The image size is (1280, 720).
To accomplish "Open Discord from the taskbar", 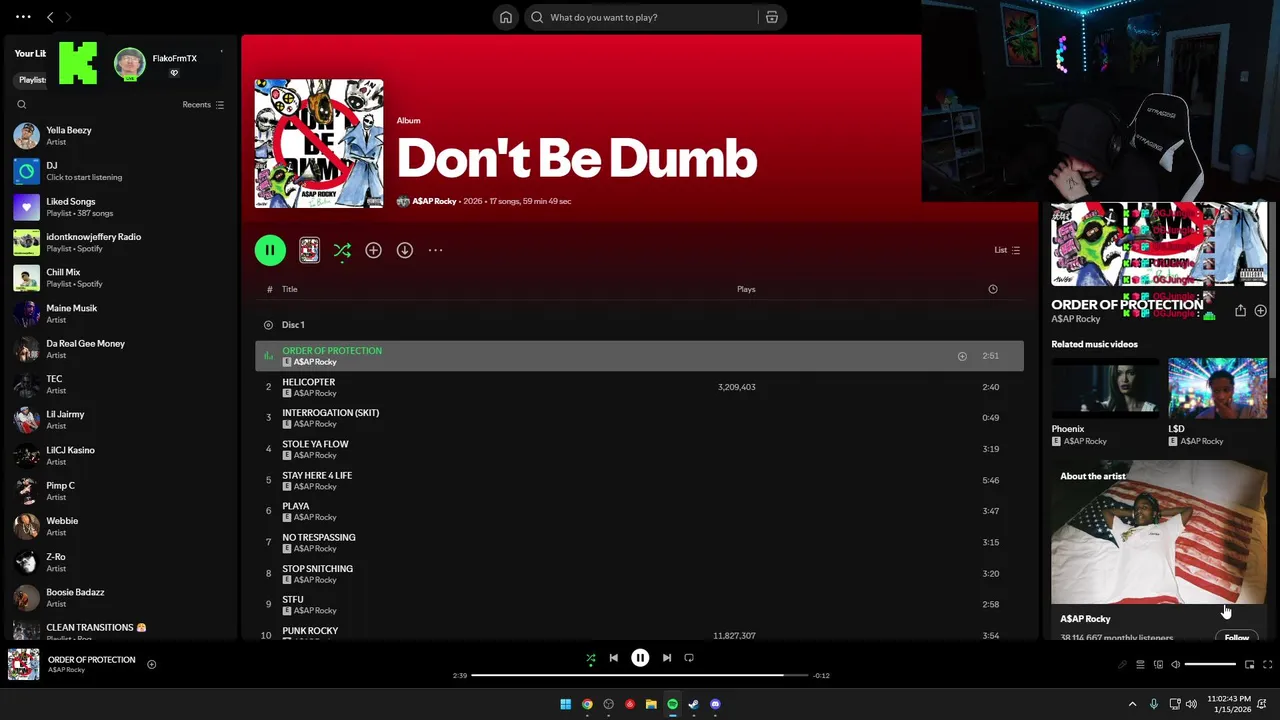I will click(715, 704).
